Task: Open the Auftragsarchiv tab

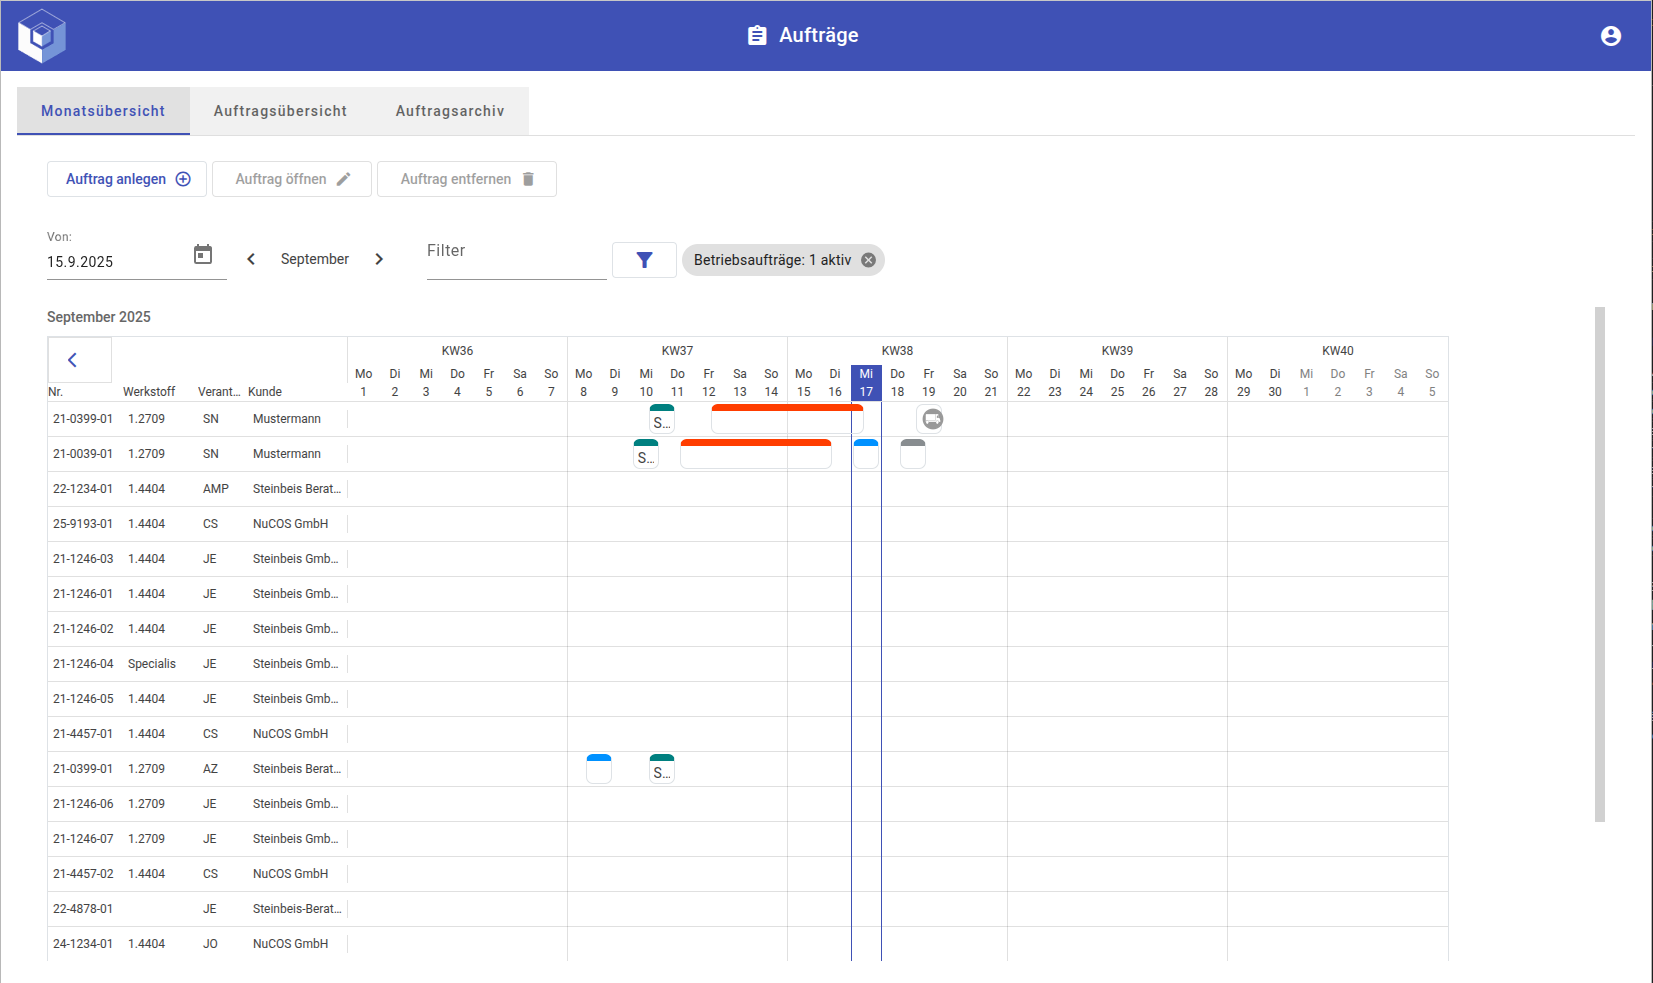Action: (449, 111)
